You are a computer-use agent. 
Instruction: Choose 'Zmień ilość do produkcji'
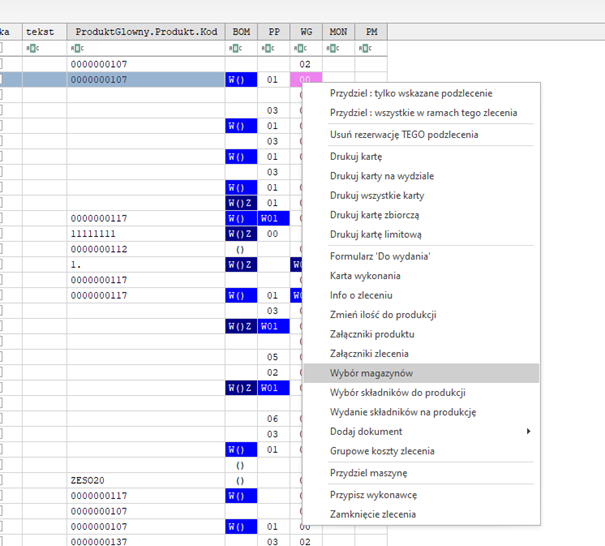point(421,315)
